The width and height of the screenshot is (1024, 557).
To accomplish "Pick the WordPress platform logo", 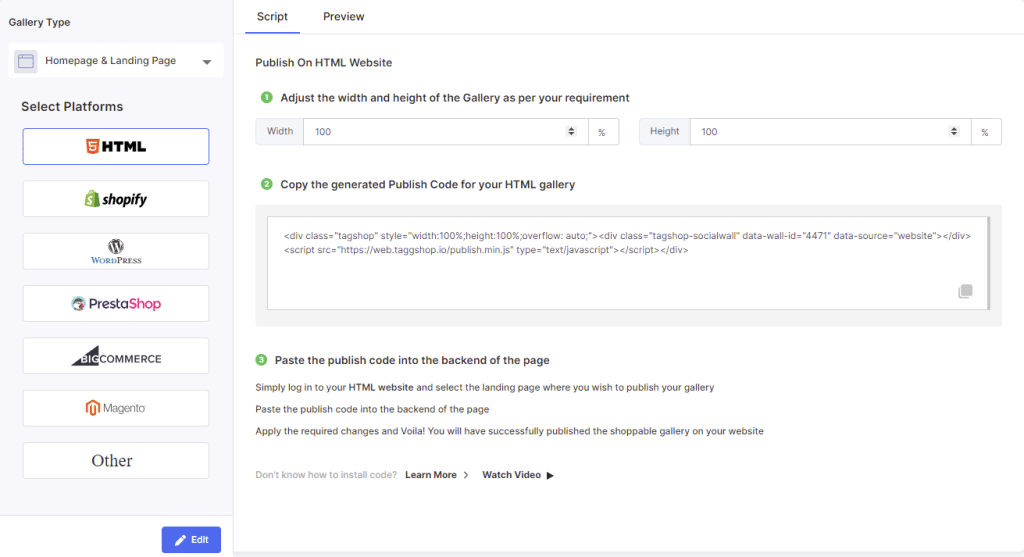I will [x=116, y=251].
